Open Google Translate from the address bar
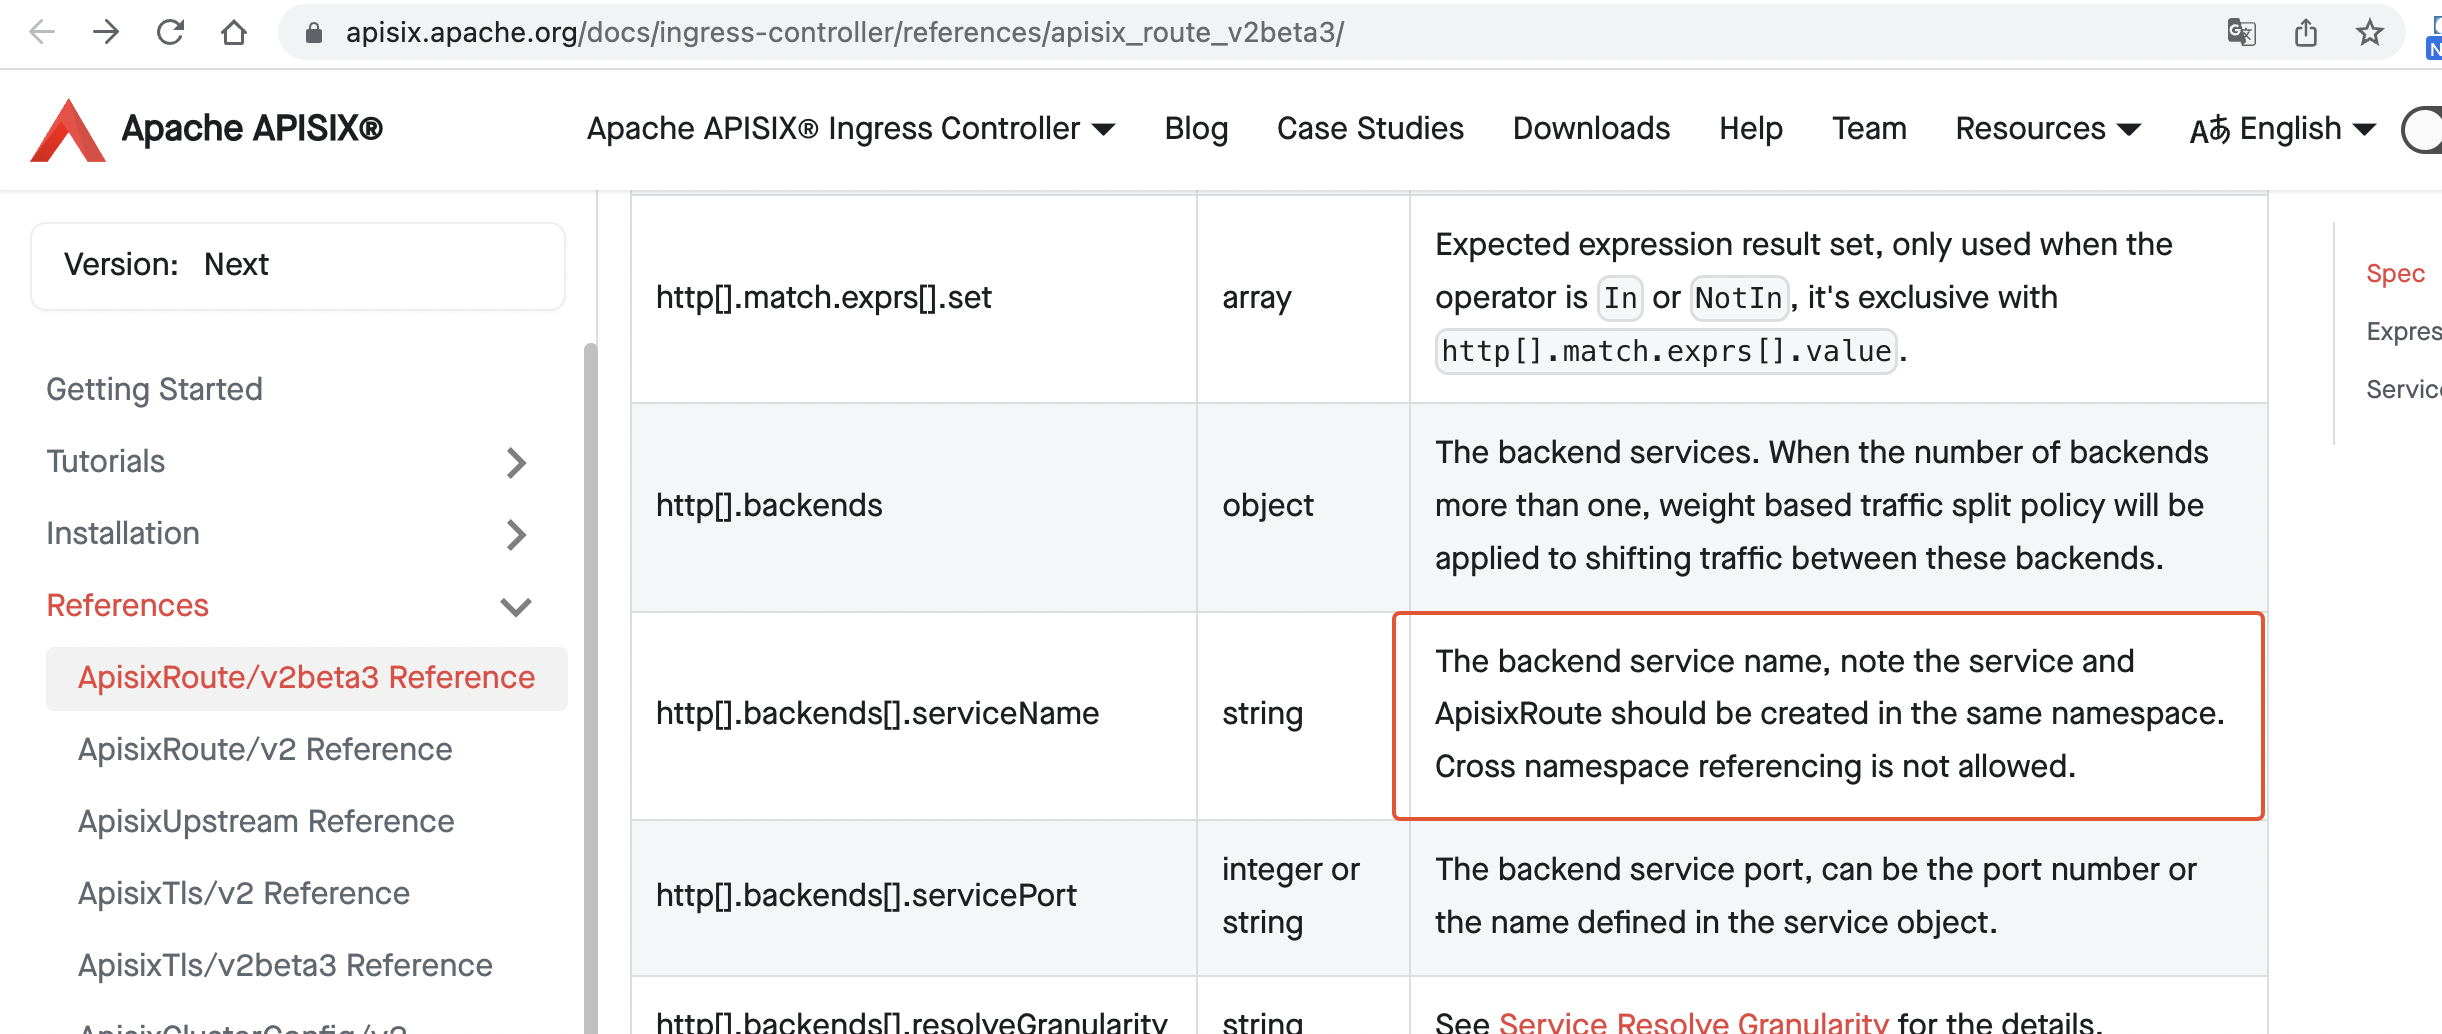 [2242, 32]
